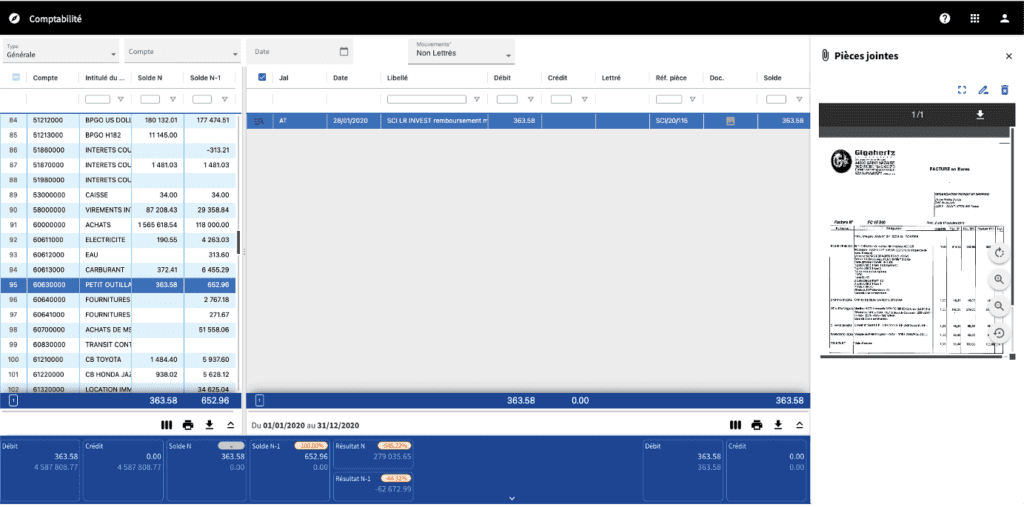Open the Débit column filter funnel
This screenshot has height=507, width=1024.
530,99
